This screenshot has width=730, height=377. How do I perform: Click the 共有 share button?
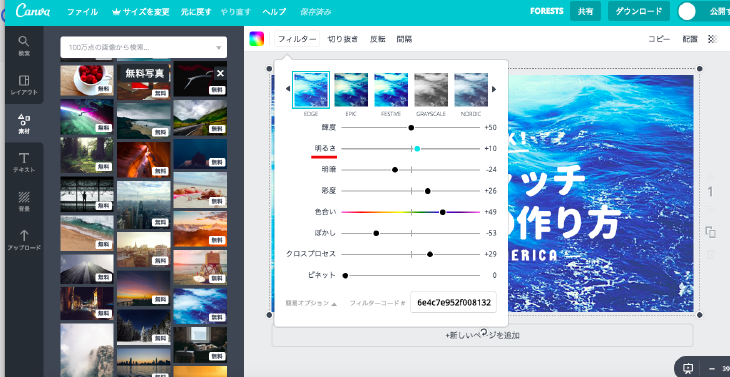(586, 12)
